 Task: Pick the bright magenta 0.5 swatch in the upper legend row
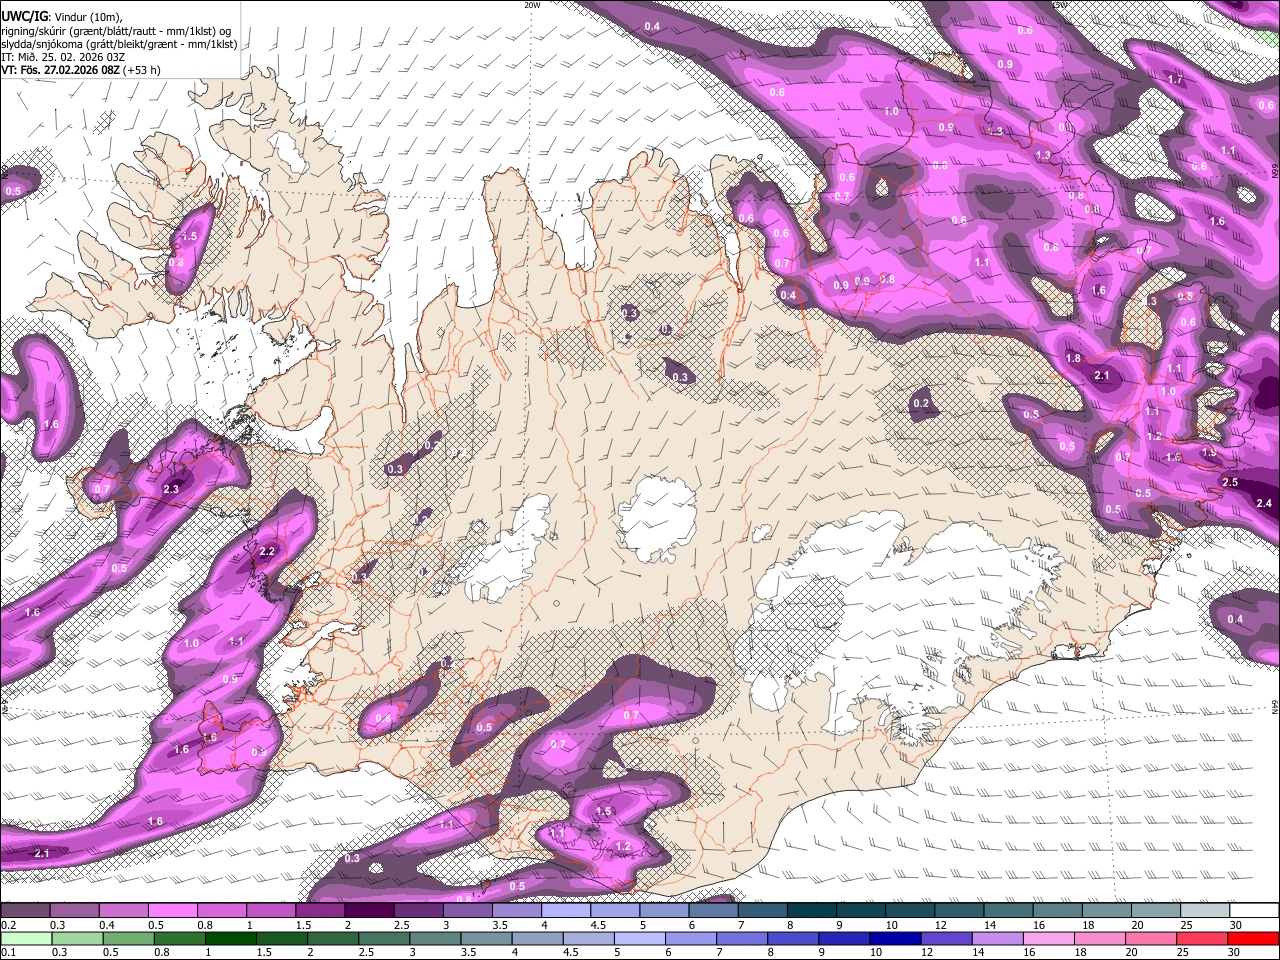[x=172, y=911]
